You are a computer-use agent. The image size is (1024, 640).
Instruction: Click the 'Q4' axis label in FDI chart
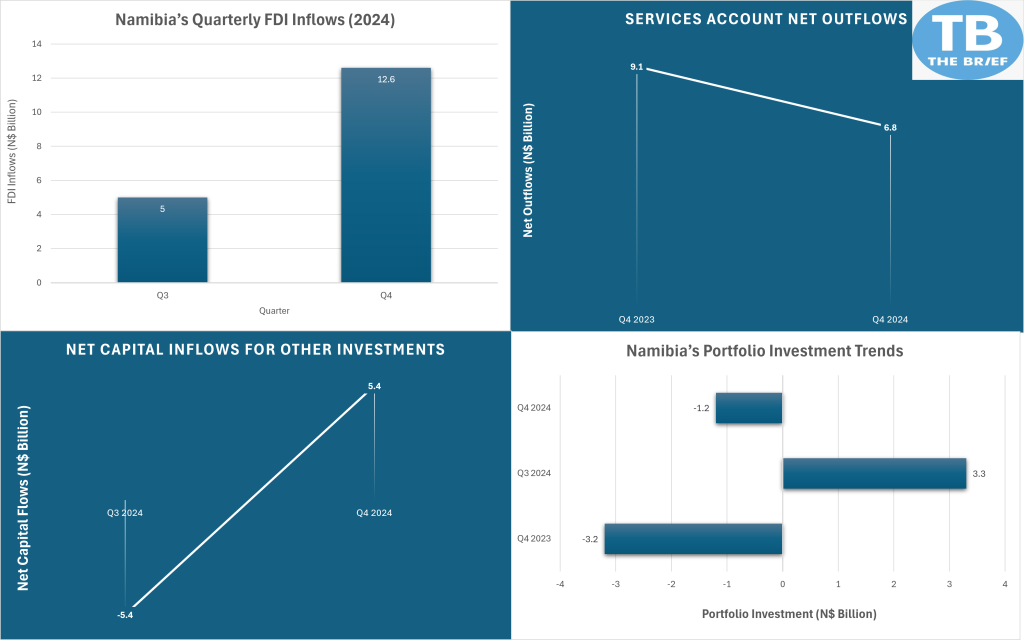click(x=386, y=295)
